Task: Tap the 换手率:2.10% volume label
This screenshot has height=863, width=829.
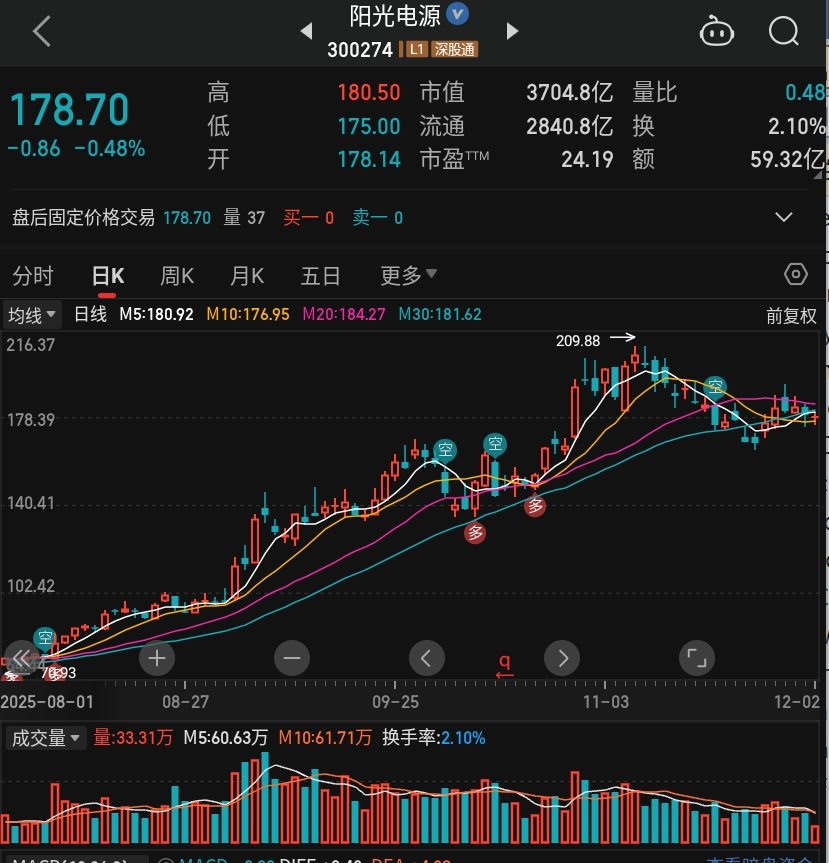Action: 434,738
